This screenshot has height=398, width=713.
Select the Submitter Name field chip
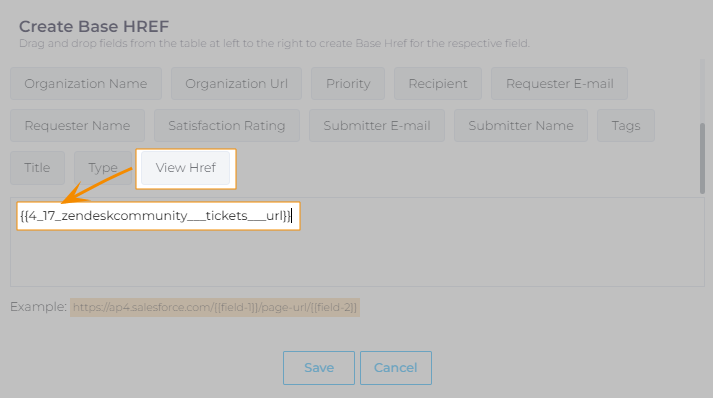(521, 126)
